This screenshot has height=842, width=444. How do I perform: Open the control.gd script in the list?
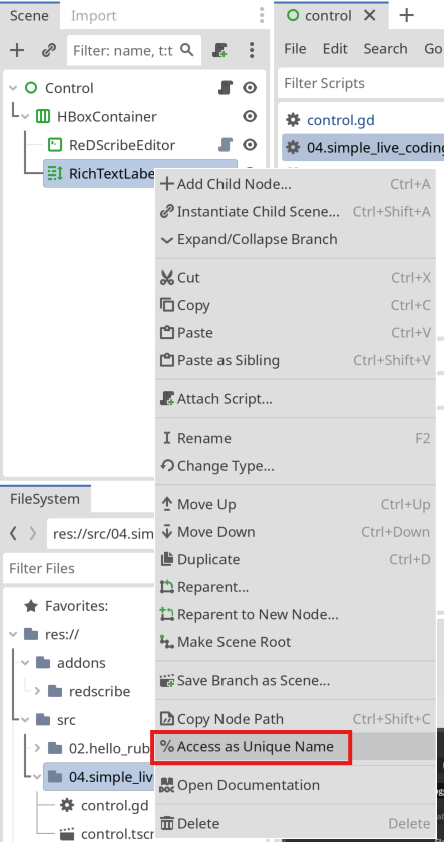[341, 120]
